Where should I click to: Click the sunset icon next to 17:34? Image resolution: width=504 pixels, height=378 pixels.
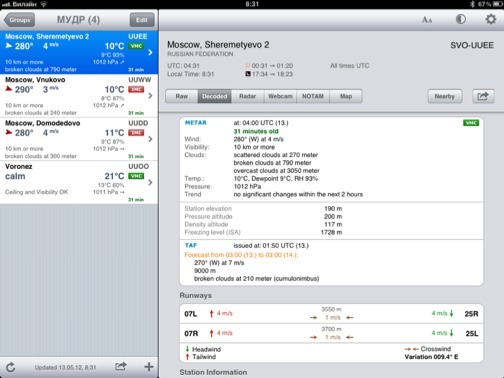pos(248,74)
